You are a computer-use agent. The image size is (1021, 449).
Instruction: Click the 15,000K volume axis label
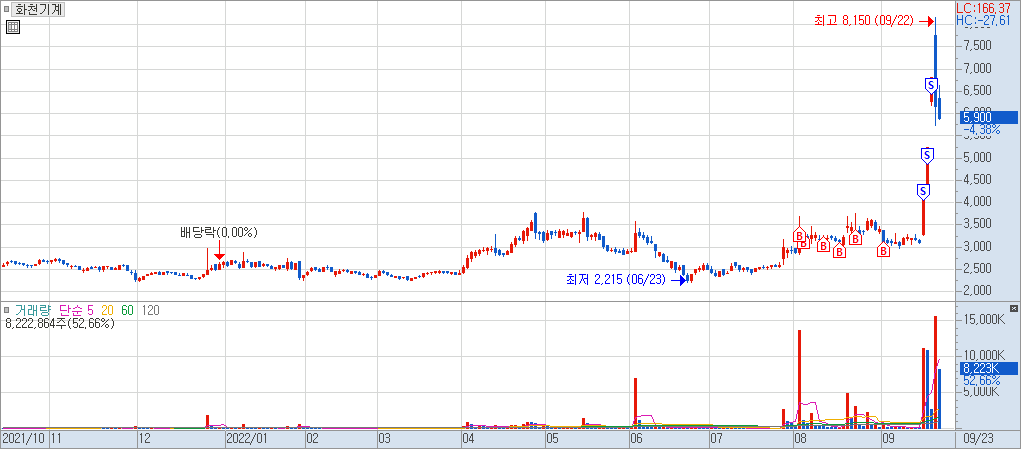click(983, 320)
